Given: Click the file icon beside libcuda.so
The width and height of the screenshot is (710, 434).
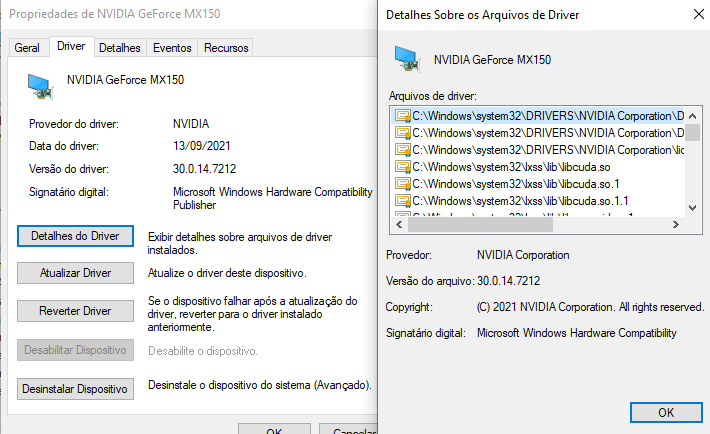Looking at the screenshot, I should click(x=402, y=167).
